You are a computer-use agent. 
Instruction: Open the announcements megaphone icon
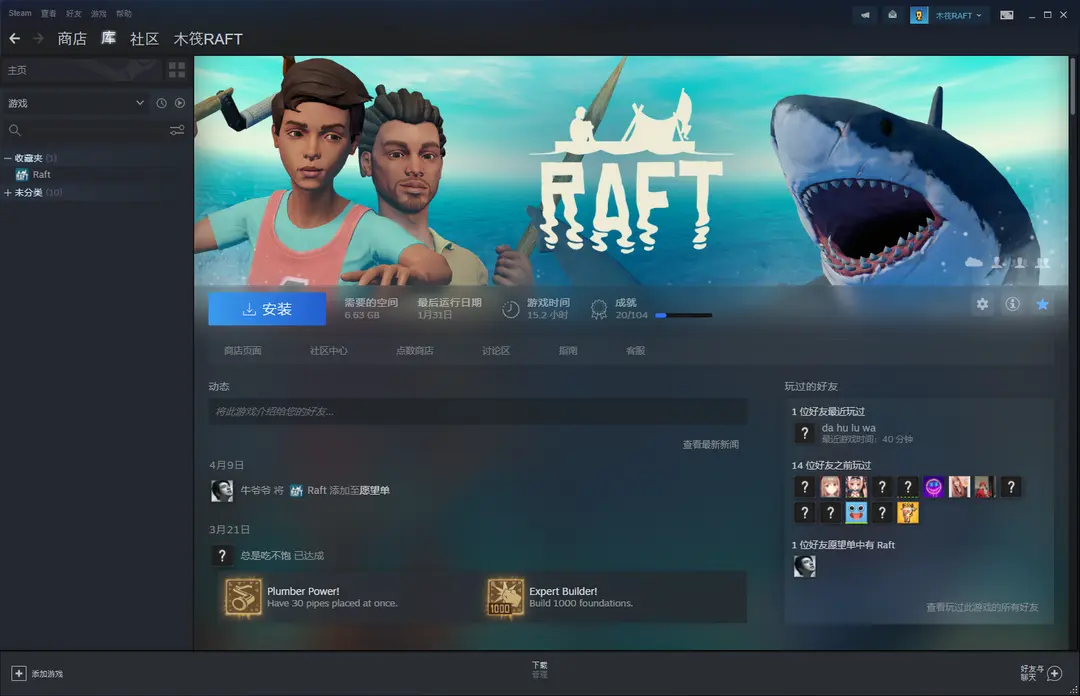coord(865,15)
